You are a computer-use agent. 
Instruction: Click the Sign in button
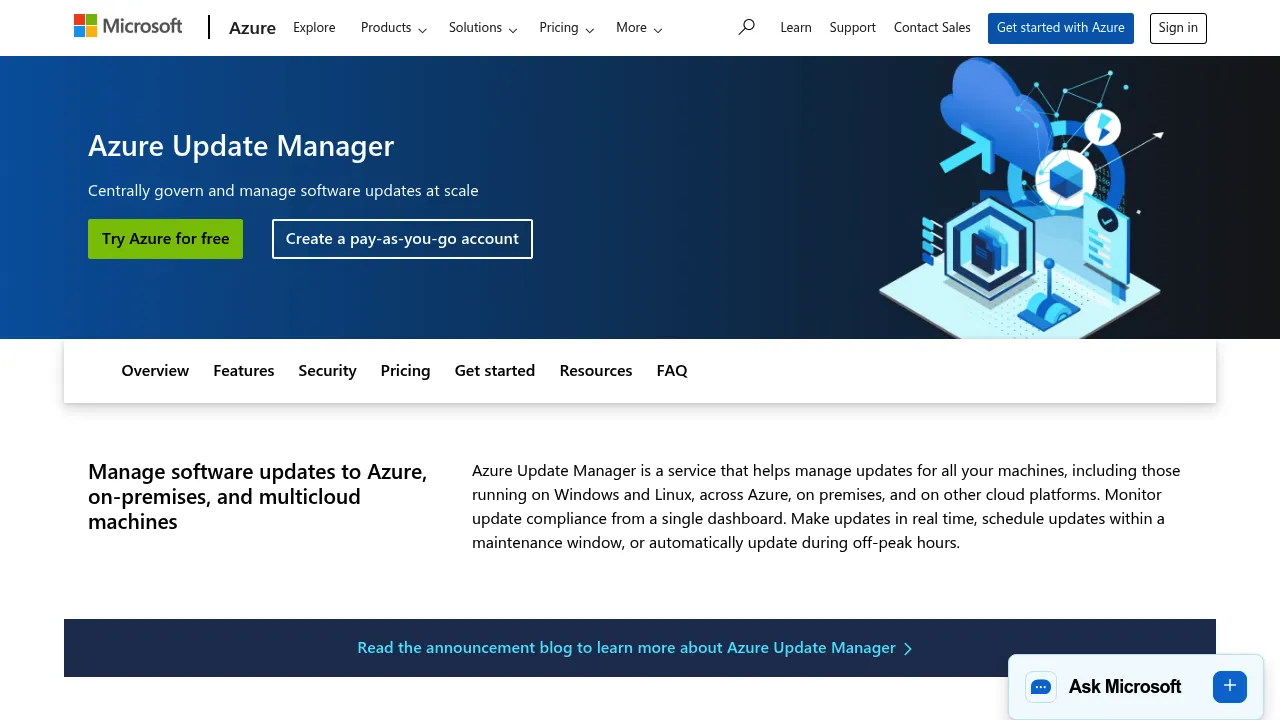pos(1178,28)
